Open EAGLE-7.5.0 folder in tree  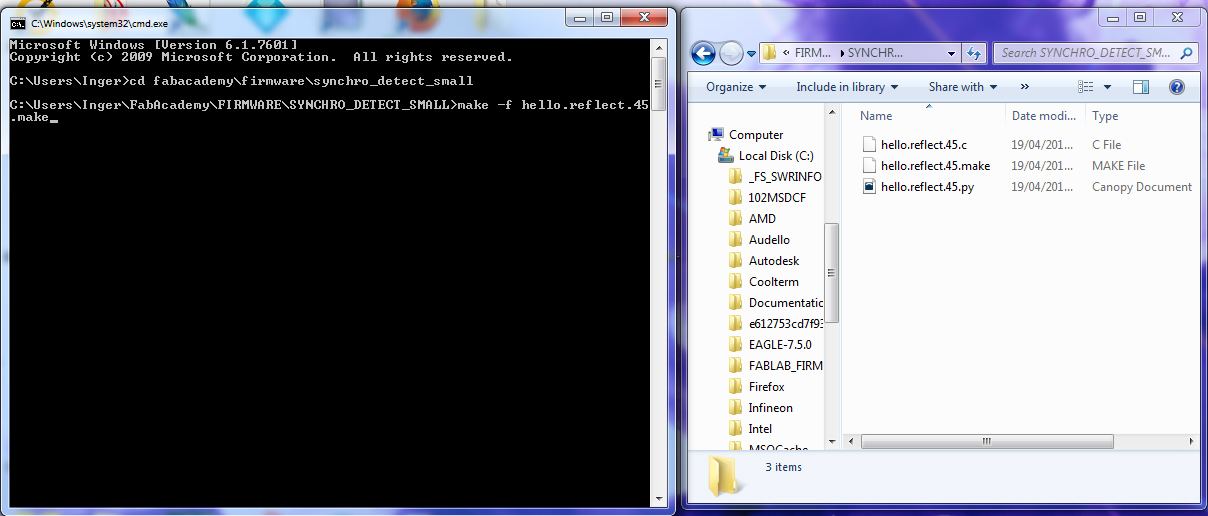780,345
